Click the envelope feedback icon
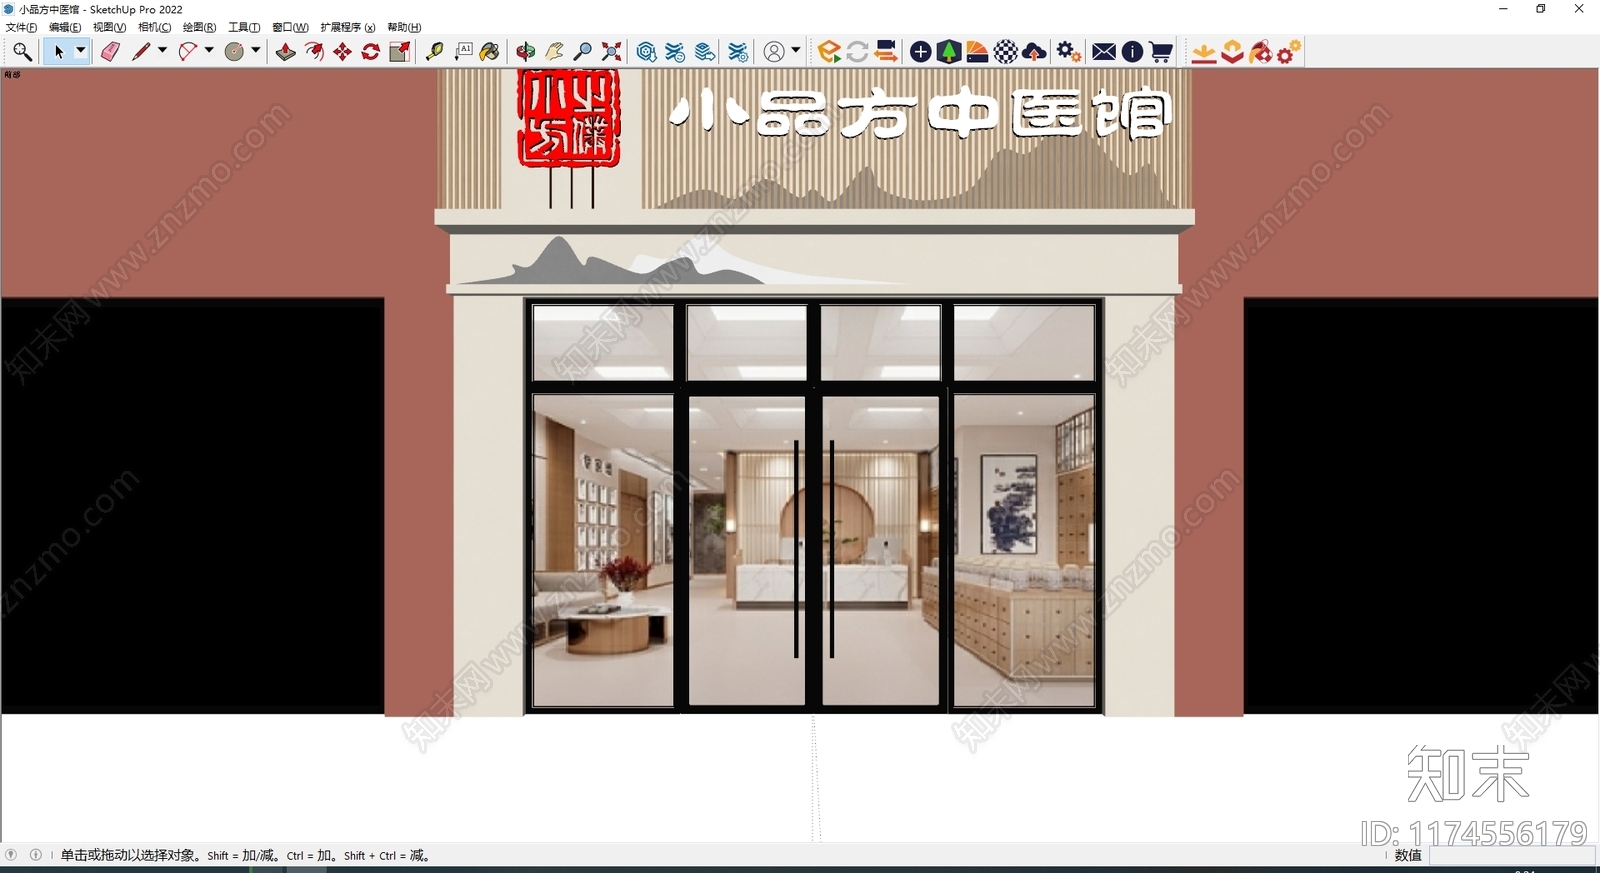The height and width of the screenshot is (873, 1600). coord(1104,51)
